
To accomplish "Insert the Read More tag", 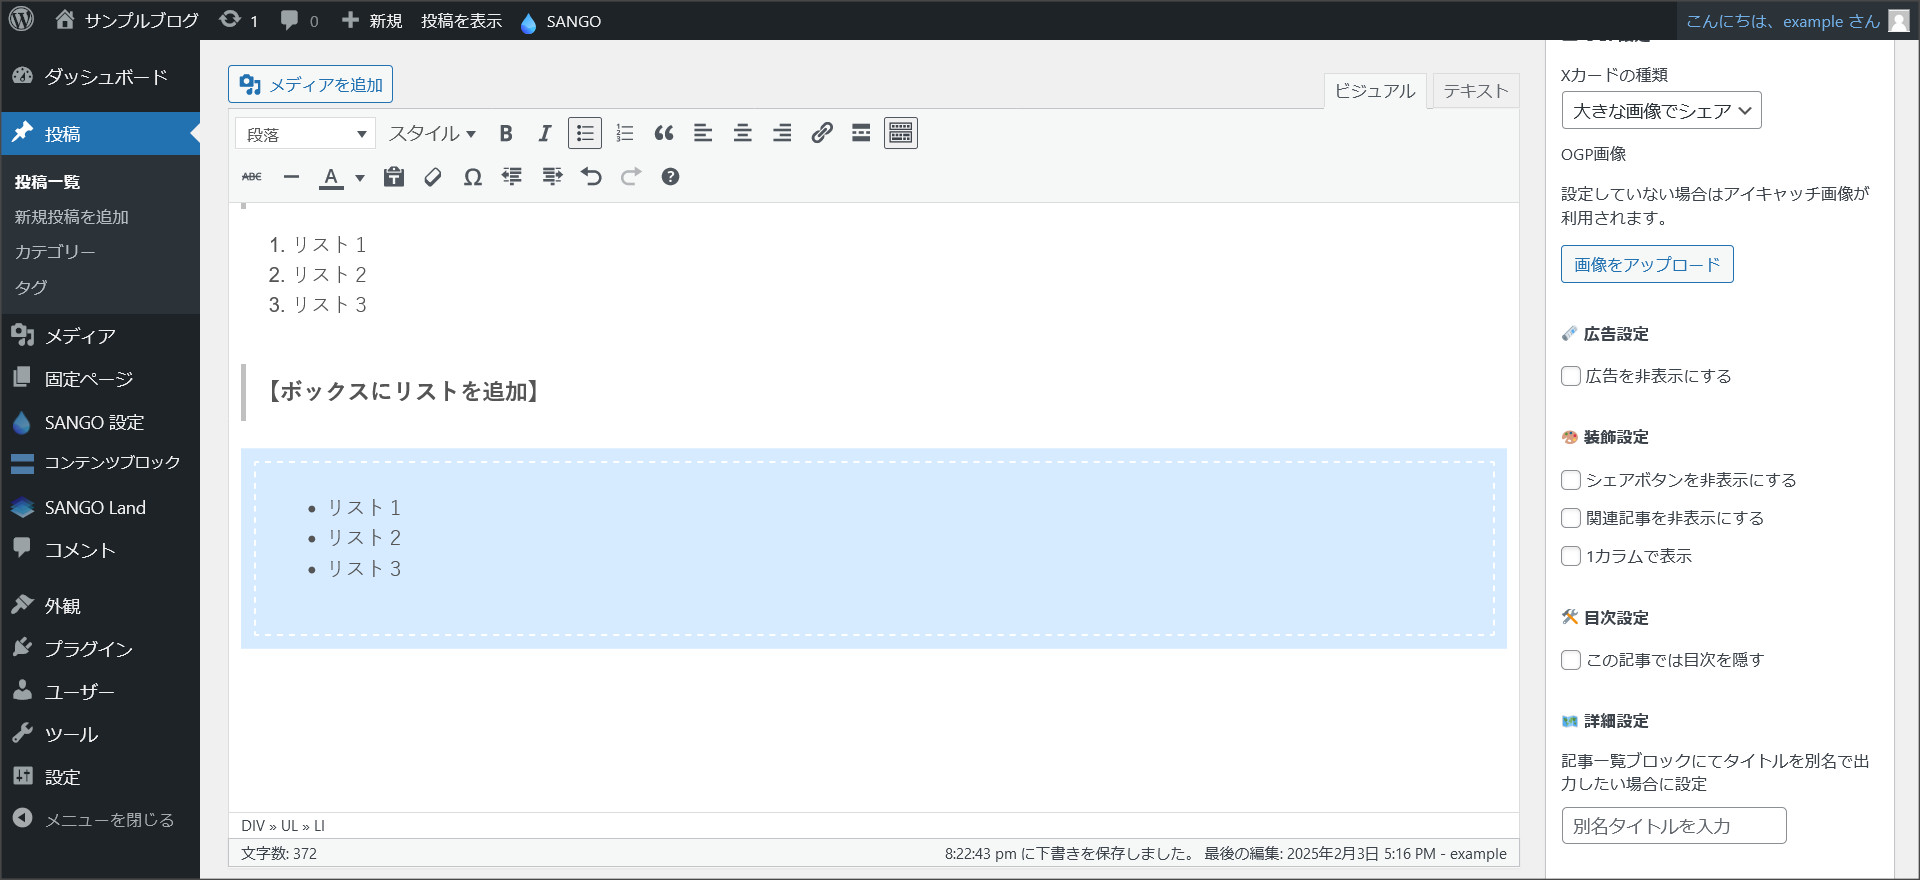I will point(861,133).
